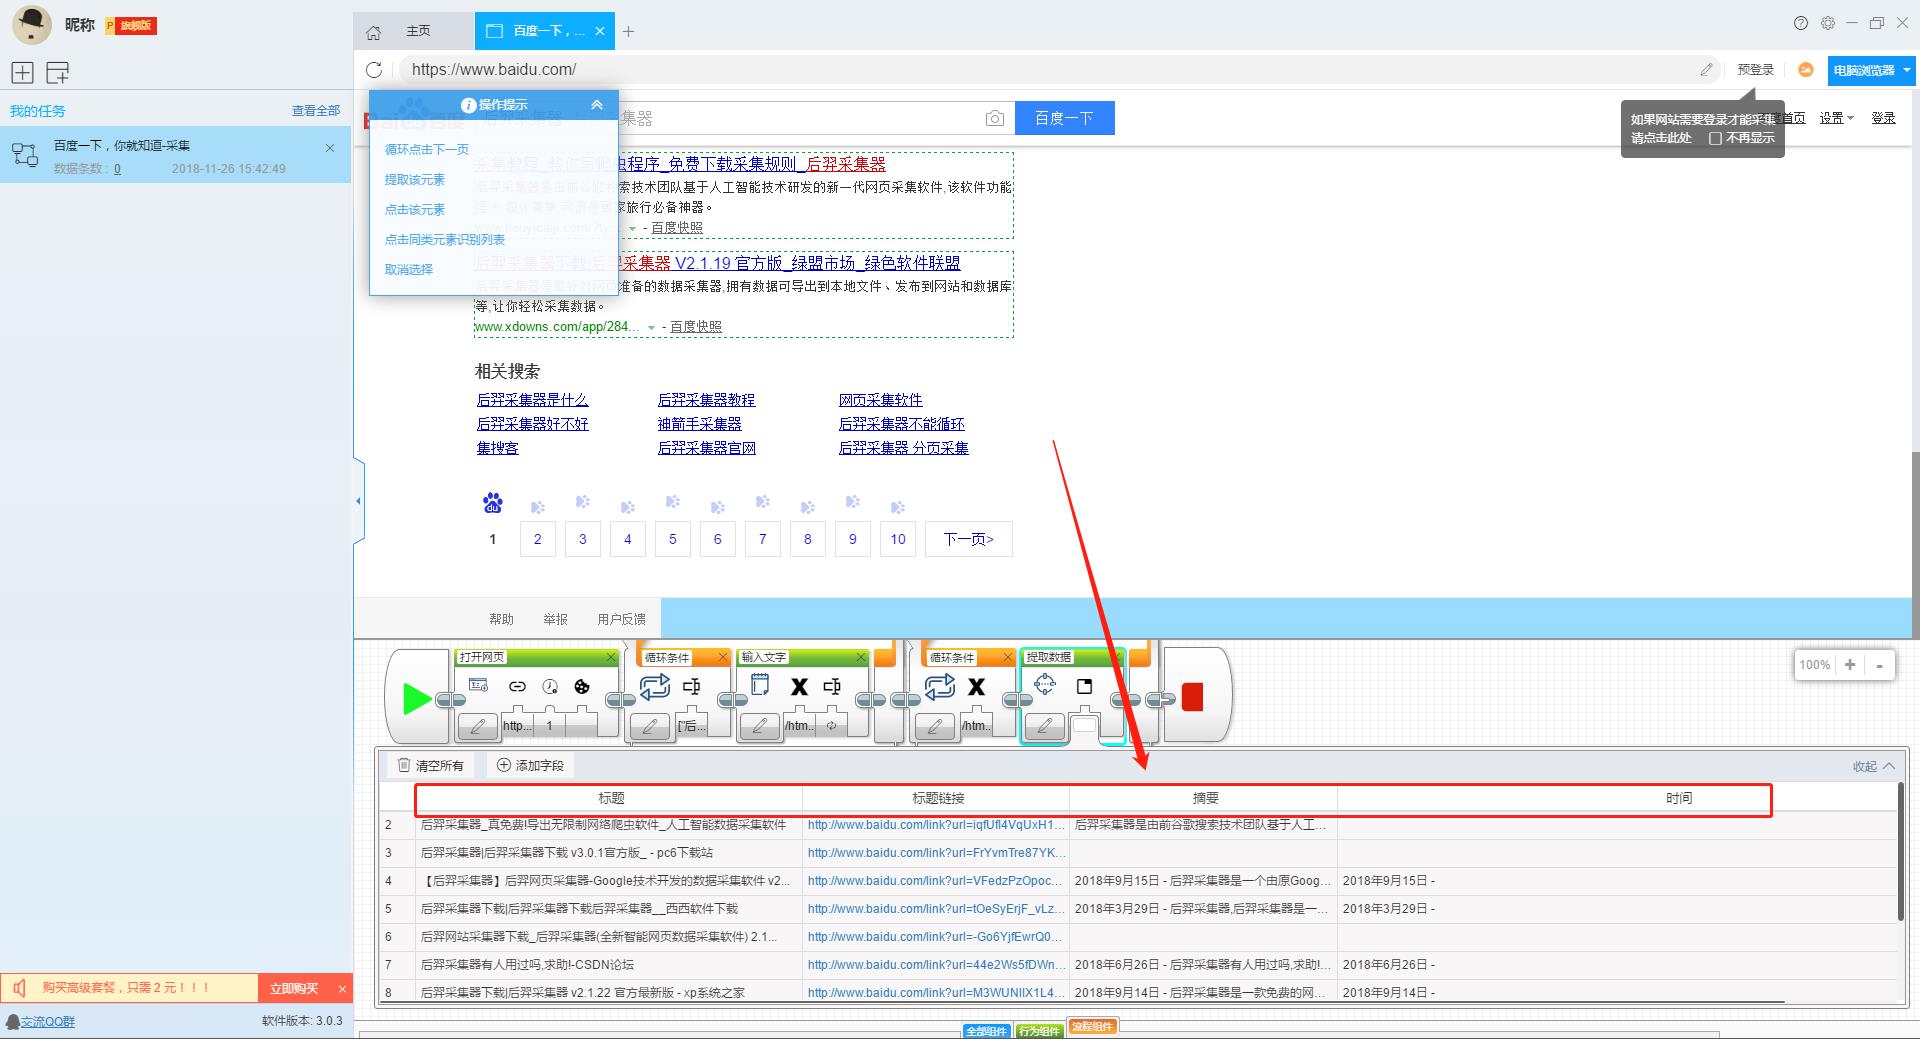Open application settings gear icon
Image resolution: width=1920 pixels, height=1039 pixels.
pyautogui.click(x=1828, y=23)
